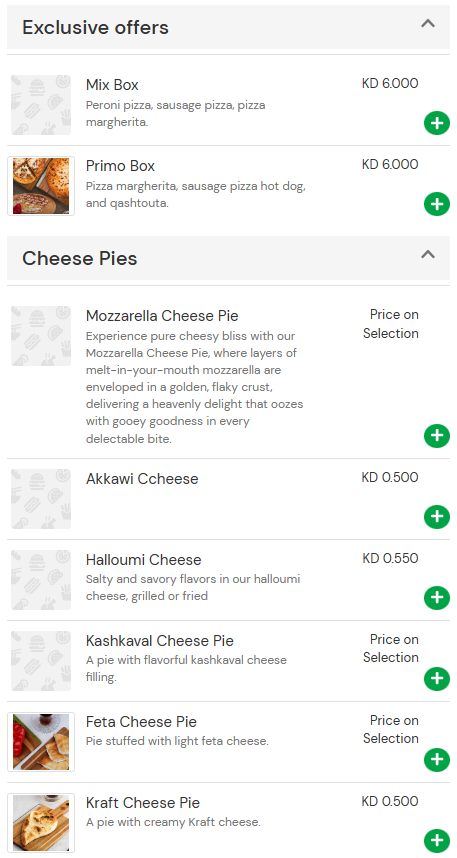Collapse the Cheese Pies section chevron
The height and width of the screenshot is (858, 457).
click(x=428, y=254)
